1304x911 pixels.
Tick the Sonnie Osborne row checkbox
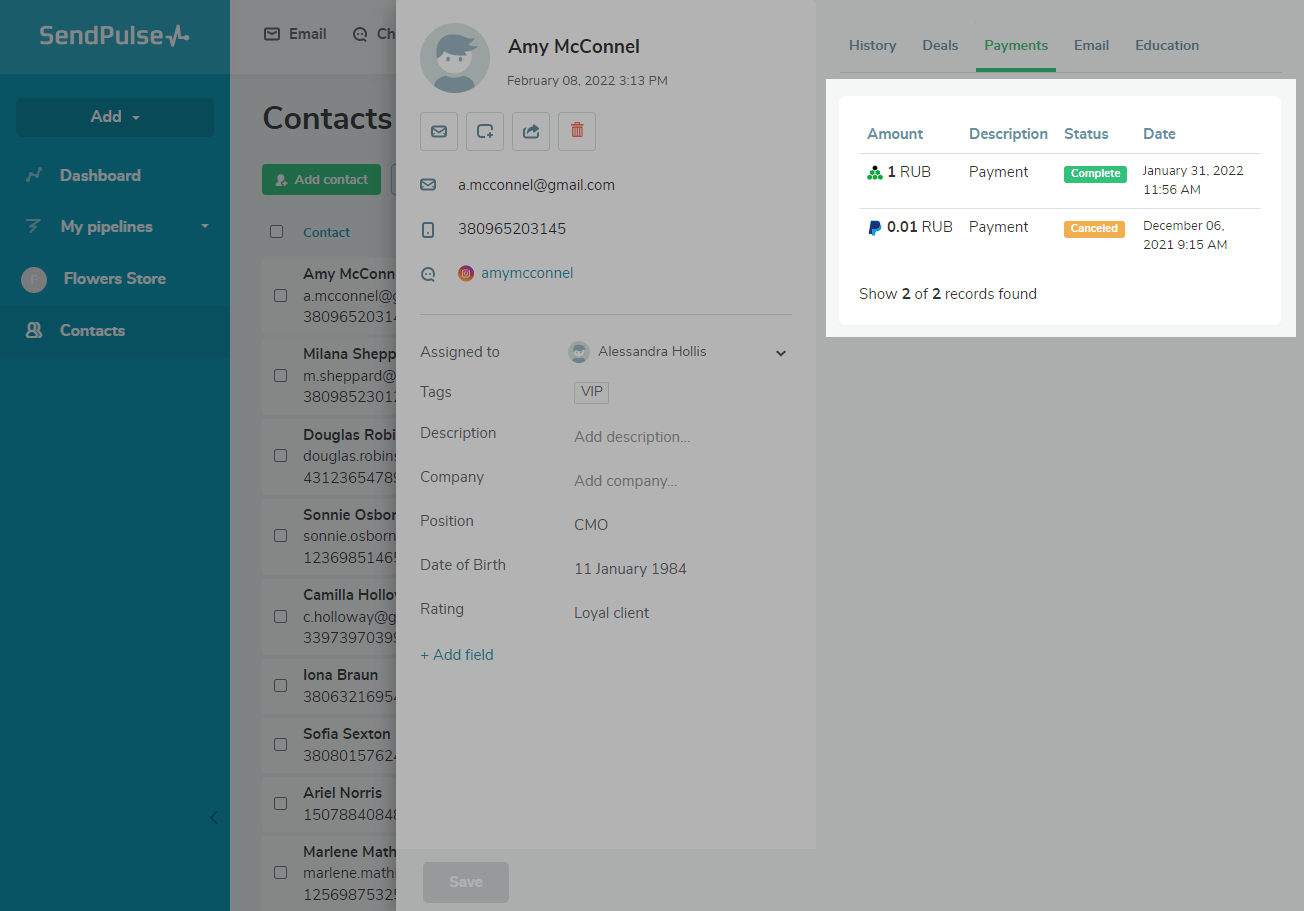point(281,536)
